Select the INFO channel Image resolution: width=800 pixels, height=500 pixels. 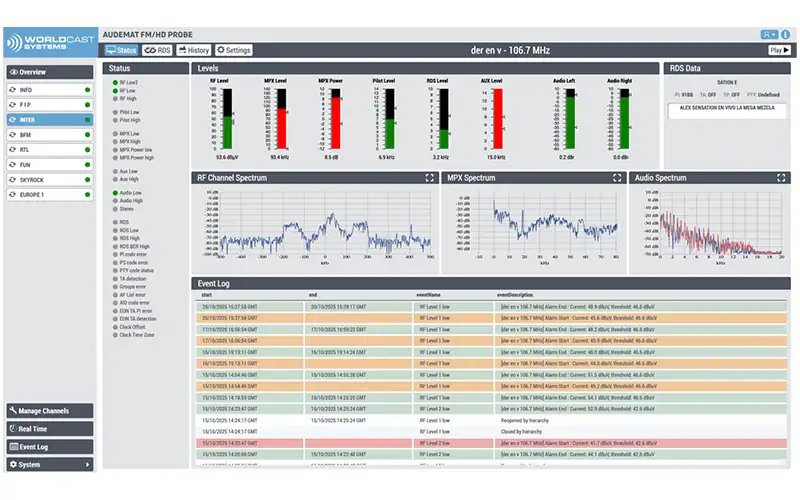[50, 90]
